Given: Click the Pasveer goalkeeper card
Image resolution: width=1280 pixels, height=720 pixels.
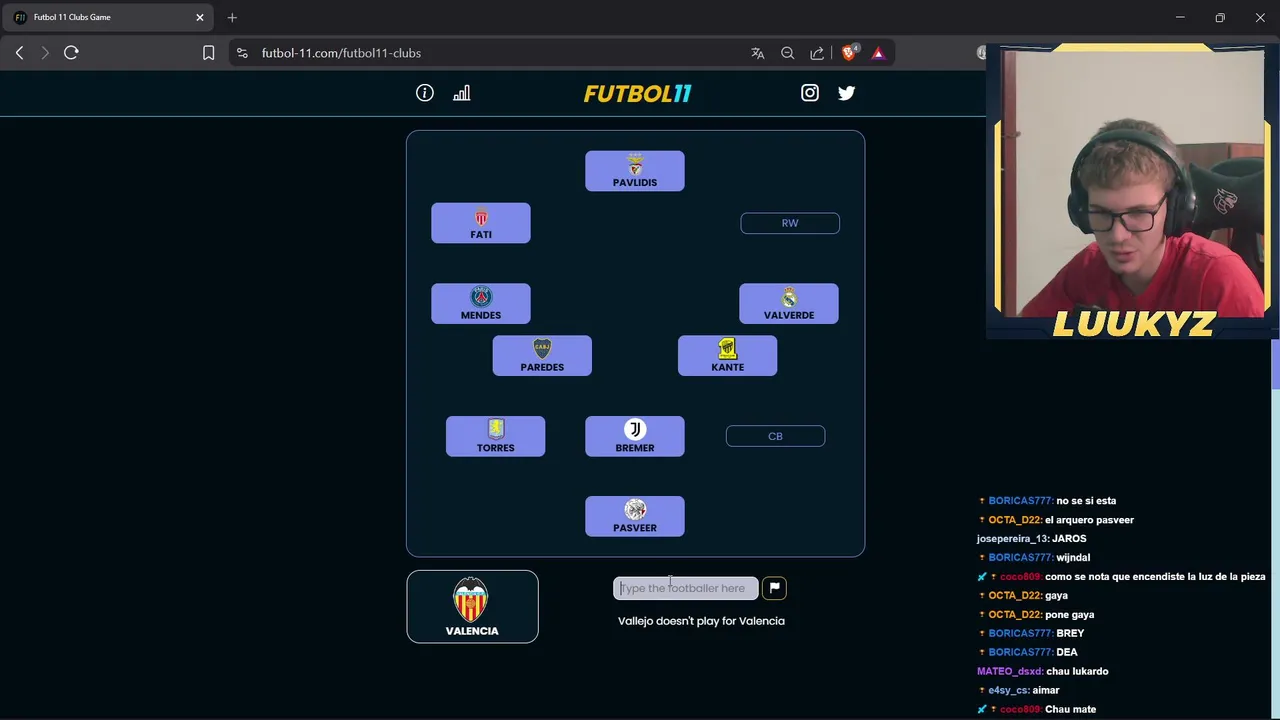Looking at the screenshot, I should click(x=635, y=517).
